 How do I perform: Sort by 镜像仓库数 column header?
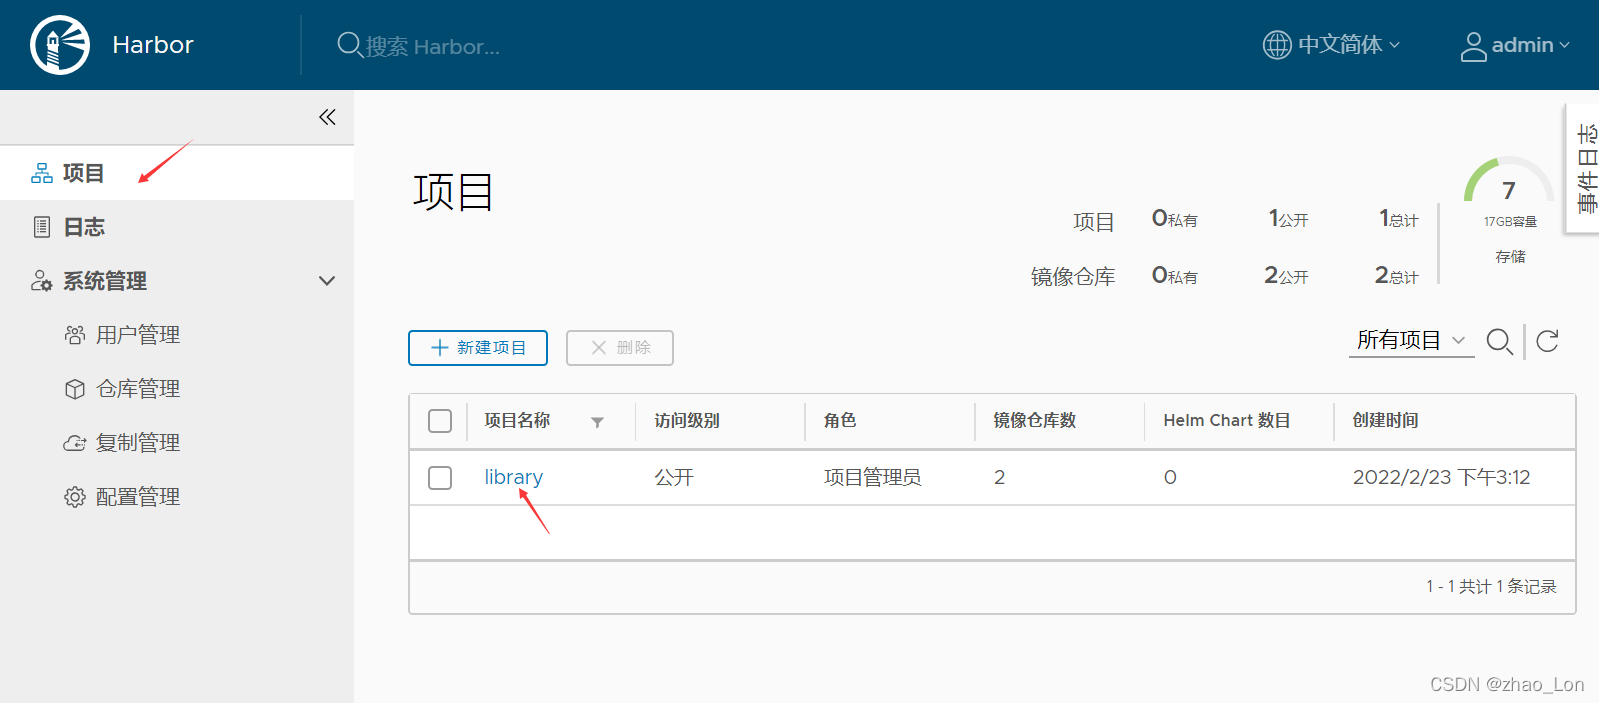(x=1034, y=421)
